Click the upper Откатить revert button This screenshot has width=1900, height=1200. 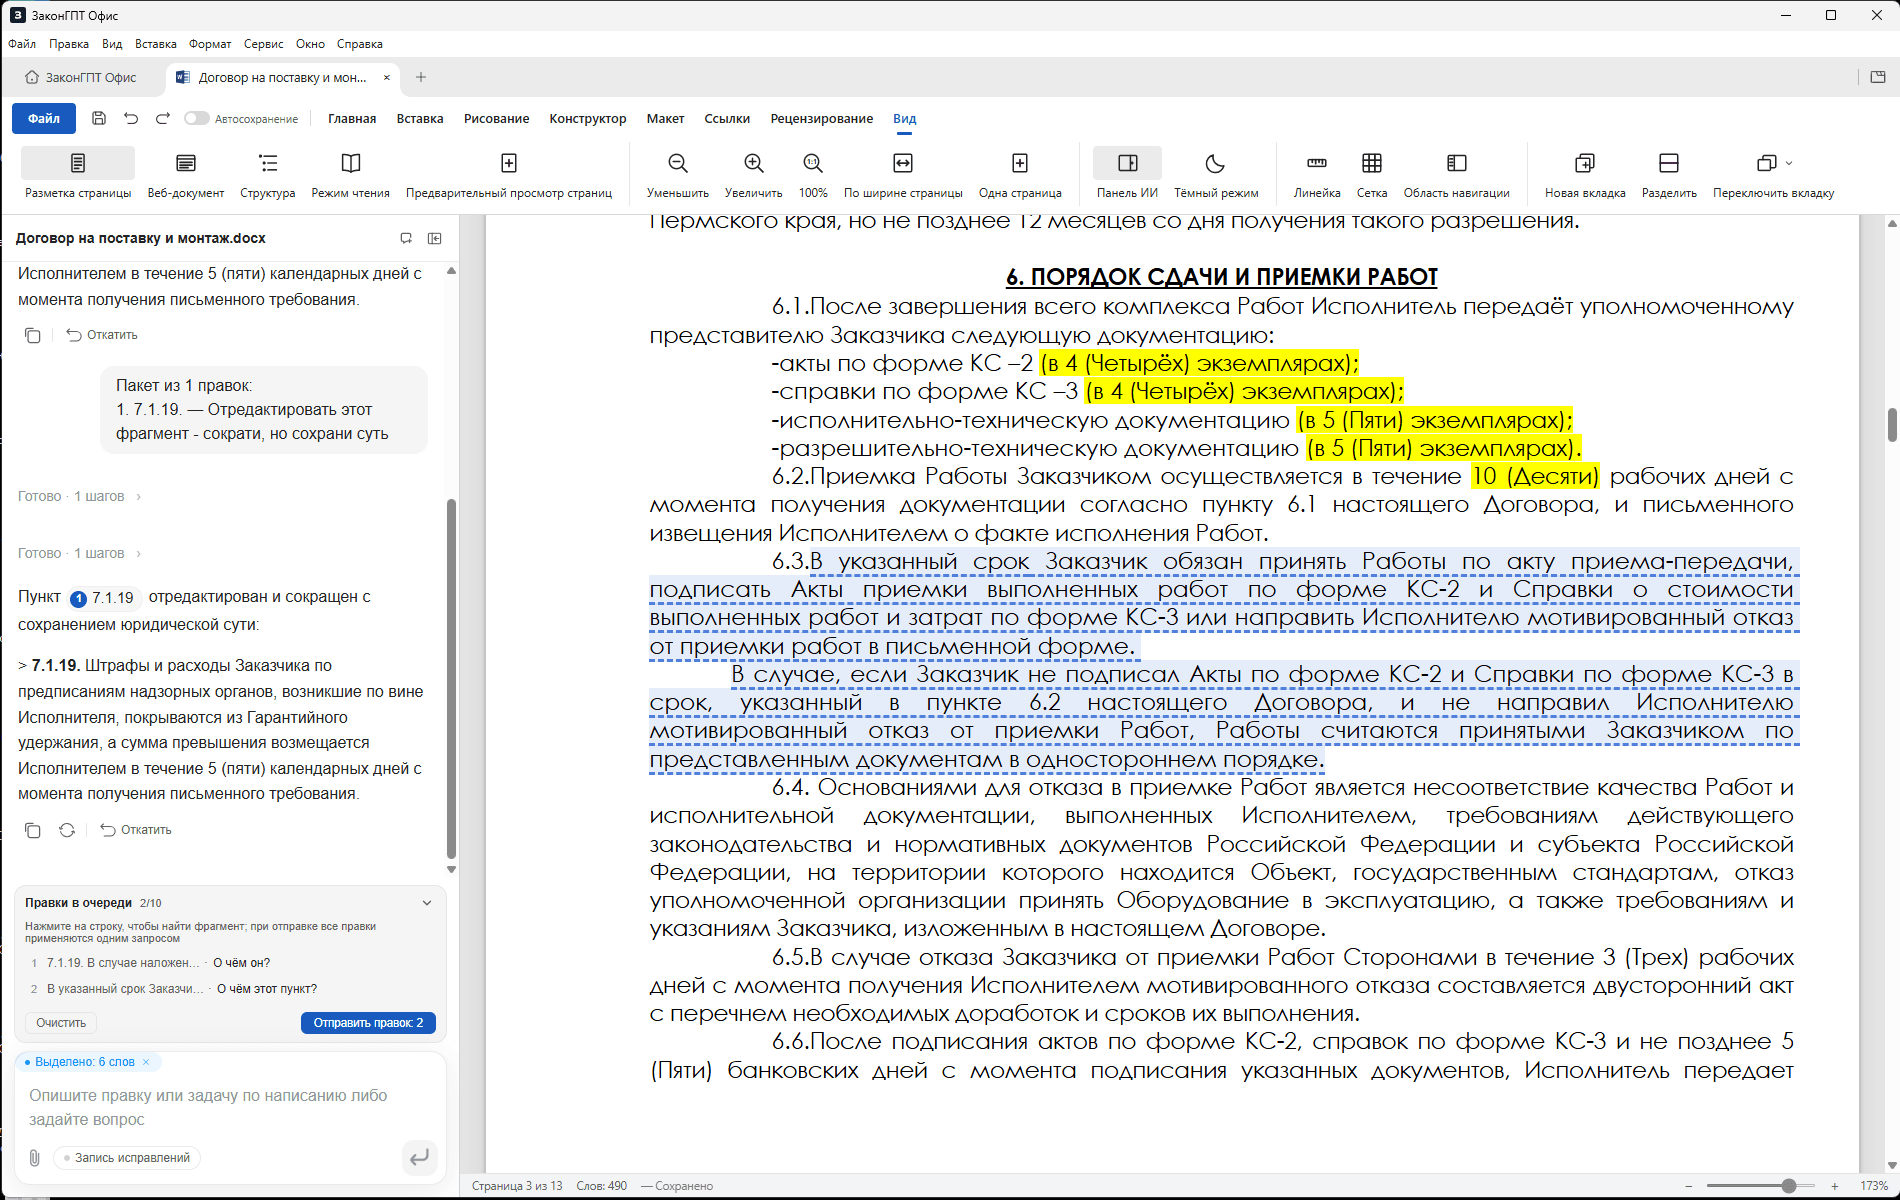102,335
